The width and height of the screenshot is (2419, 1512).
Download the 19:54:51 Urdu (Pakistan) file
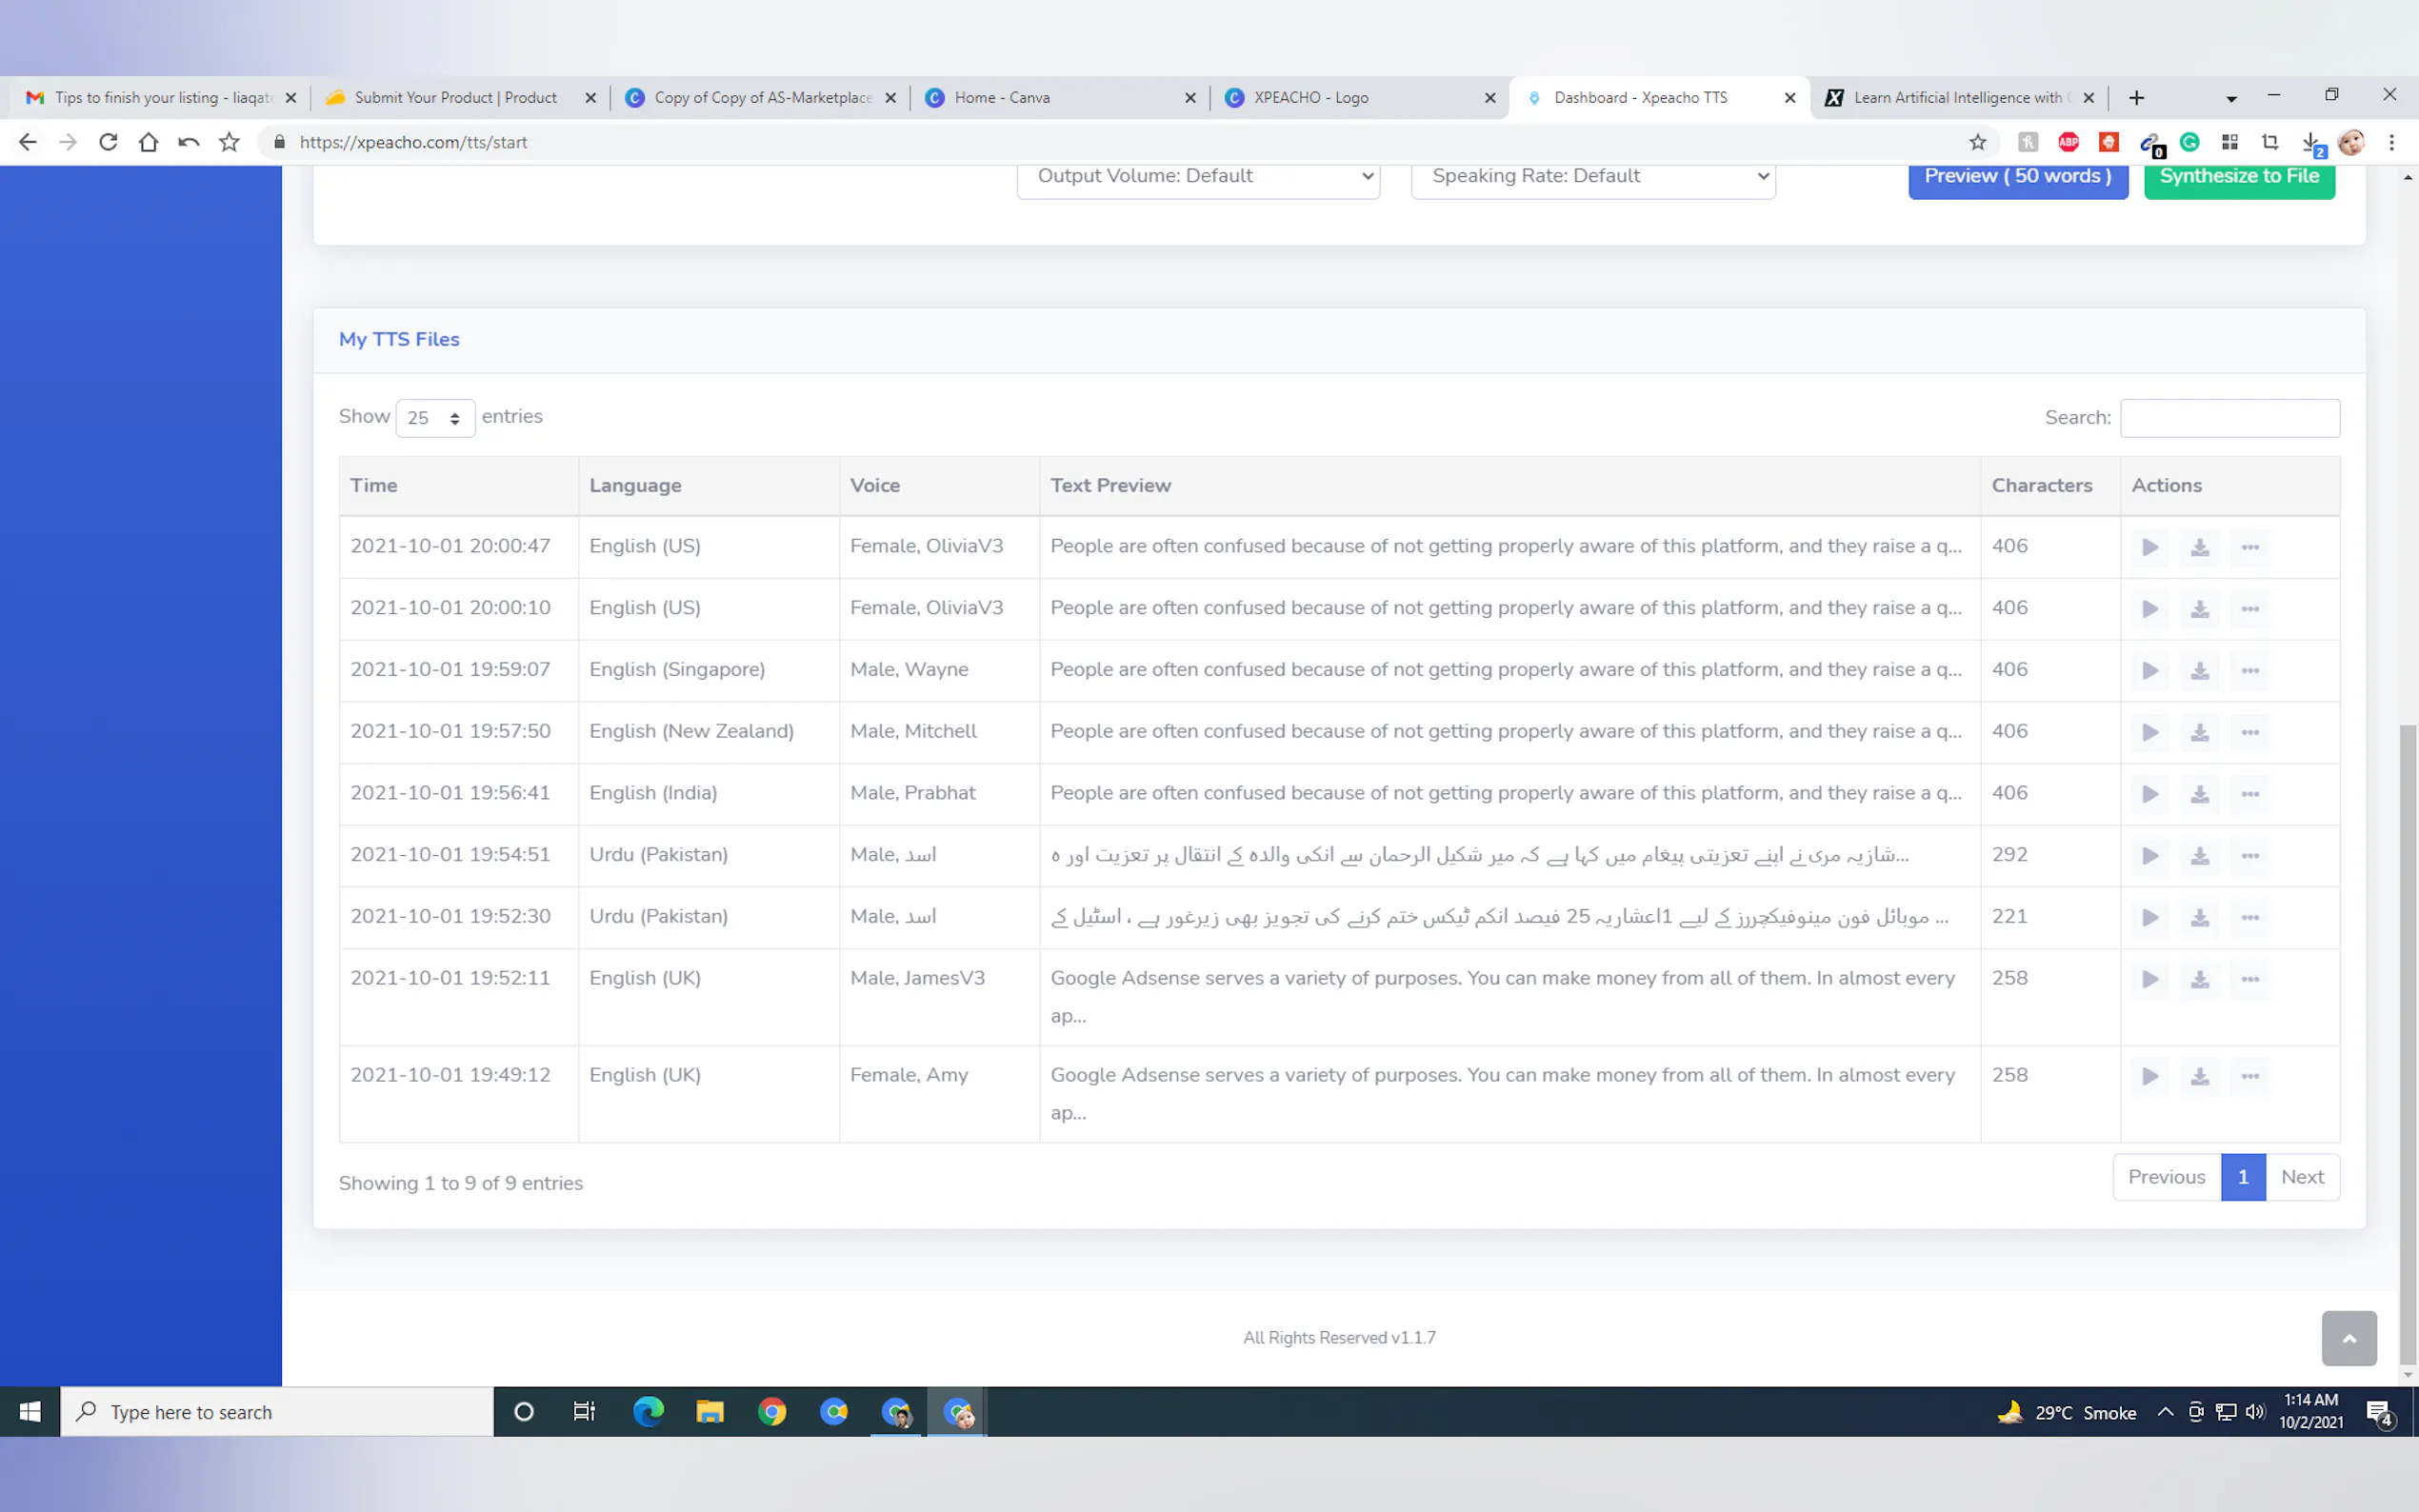click(x=2199, y=856)
